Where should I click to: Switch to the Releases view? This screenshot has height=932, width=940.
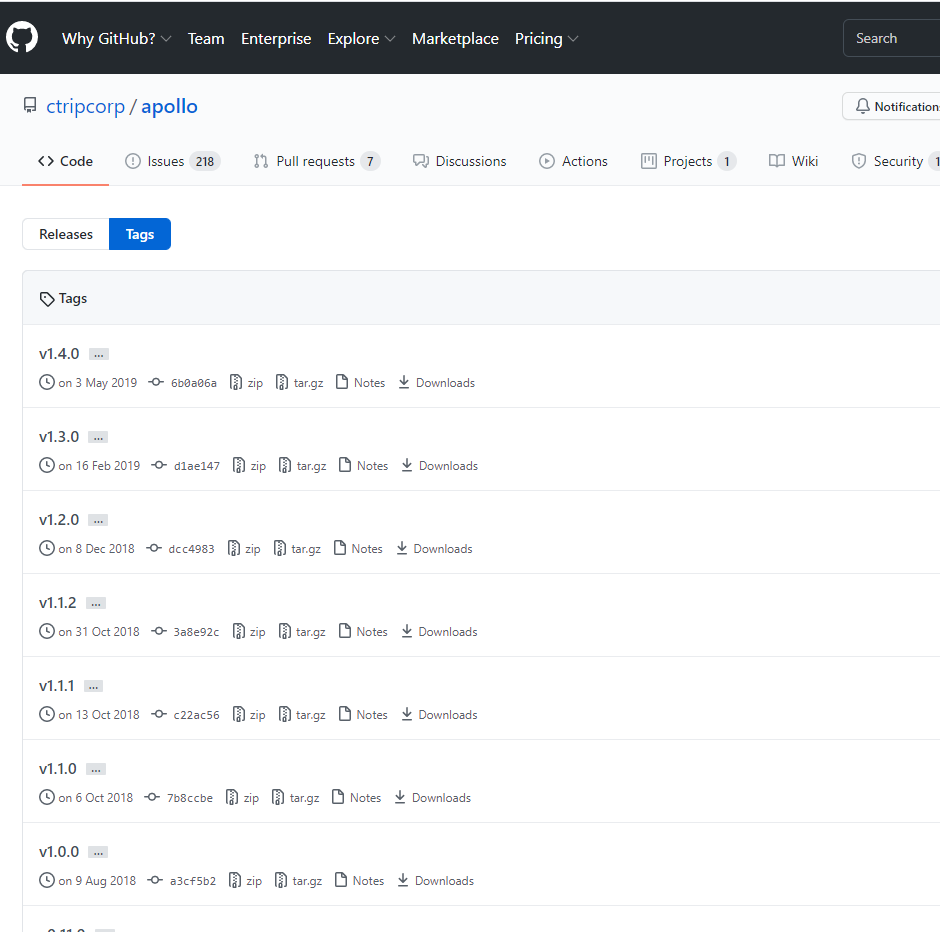[x=66, y=234]
